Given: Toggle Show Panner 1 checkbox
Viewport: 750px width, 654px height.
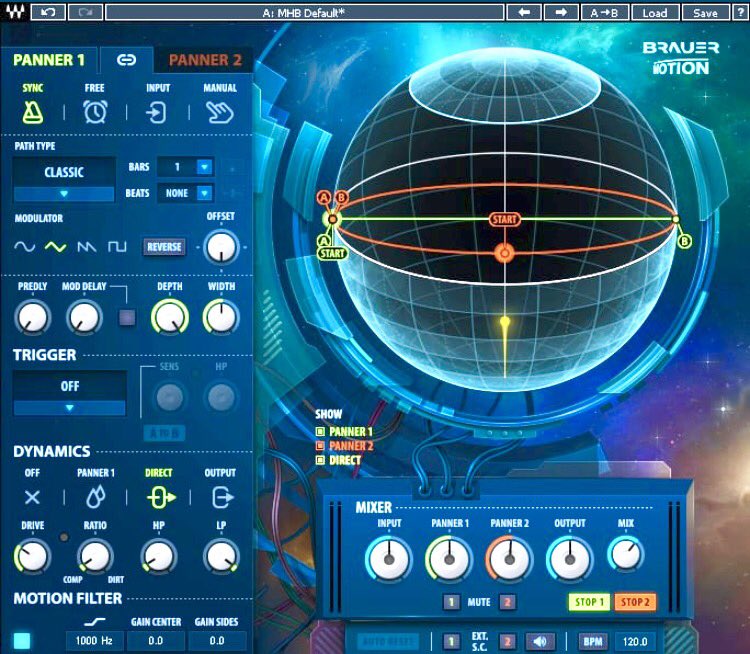Looking at the screenshot, I should click(320, 432).
